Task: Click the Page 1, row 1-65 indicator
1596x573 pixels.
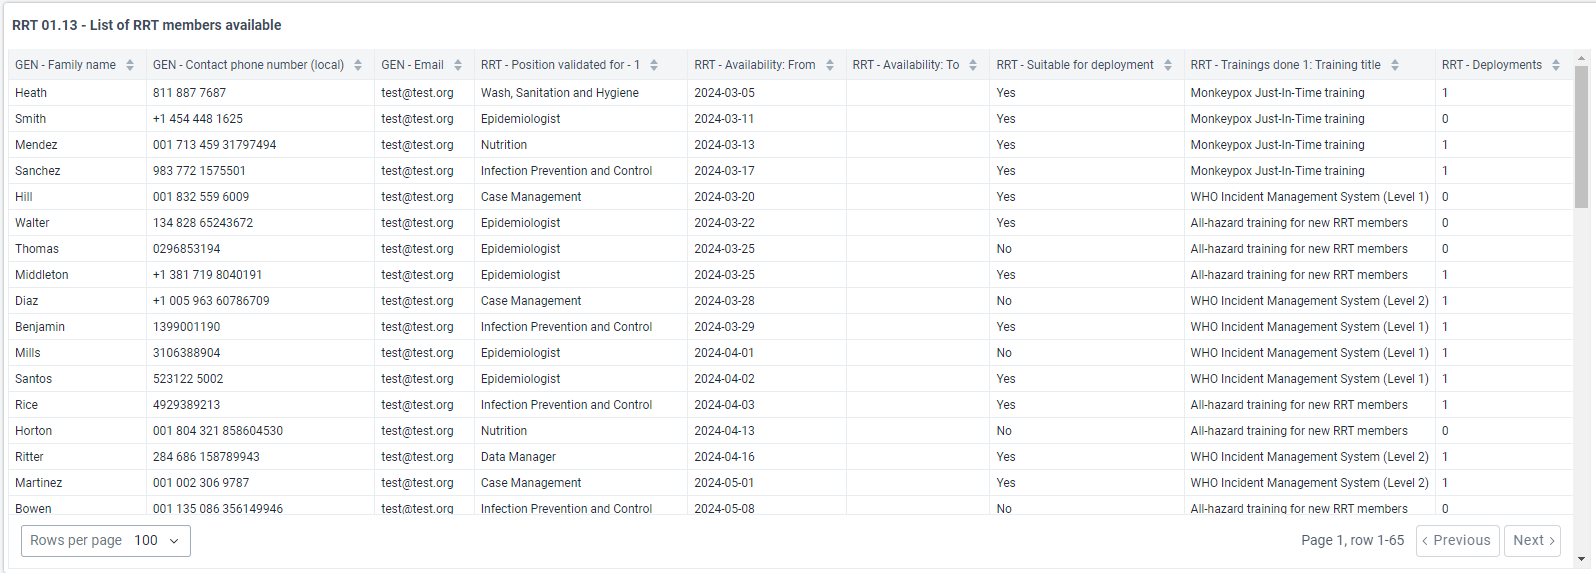Action: [1352, 540]
